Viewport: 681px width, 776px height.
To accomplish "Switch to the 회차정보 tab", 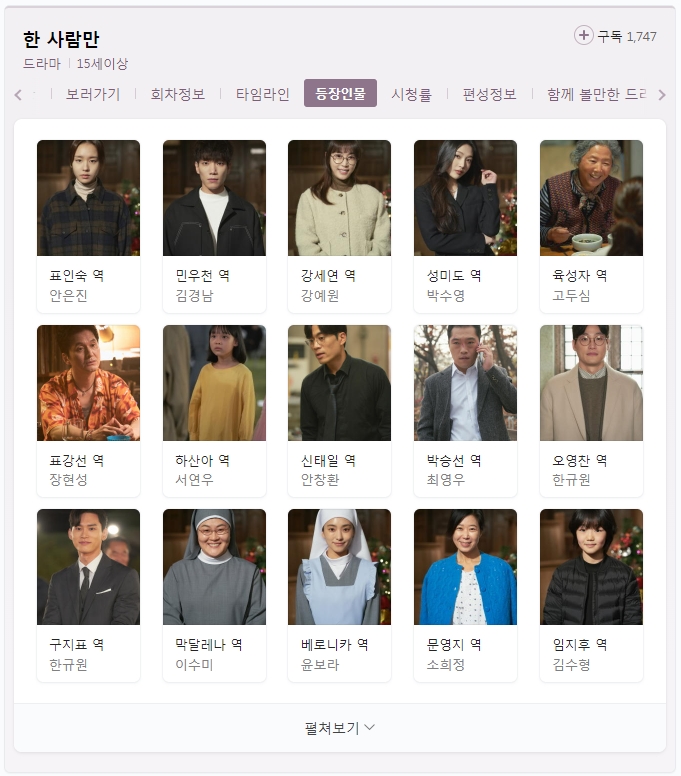I will coord(178,94).
